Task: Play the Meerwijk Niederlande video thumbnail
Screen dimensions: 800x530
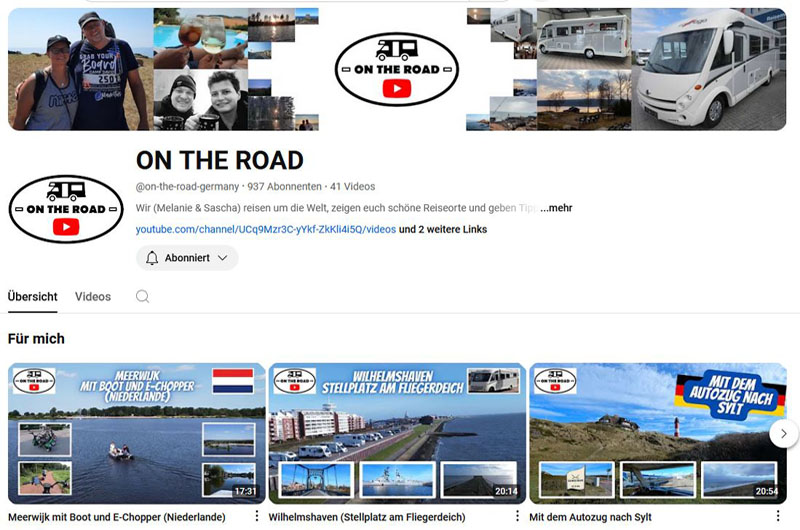Action: (137, 434)
